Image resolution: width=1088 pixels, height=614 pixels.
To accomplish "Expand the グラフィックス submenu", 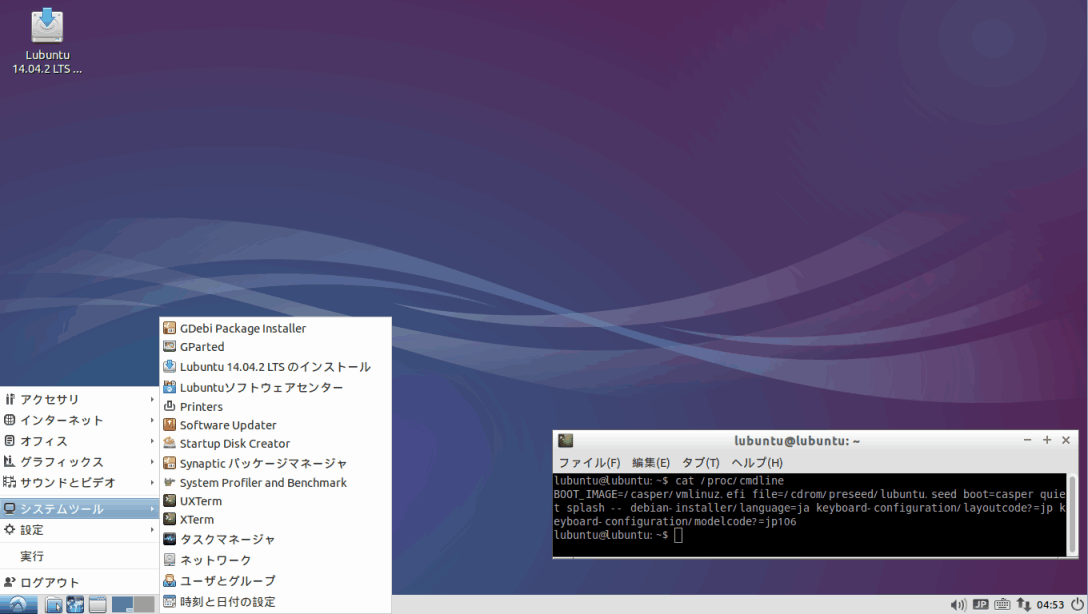I will coord(80,461).
